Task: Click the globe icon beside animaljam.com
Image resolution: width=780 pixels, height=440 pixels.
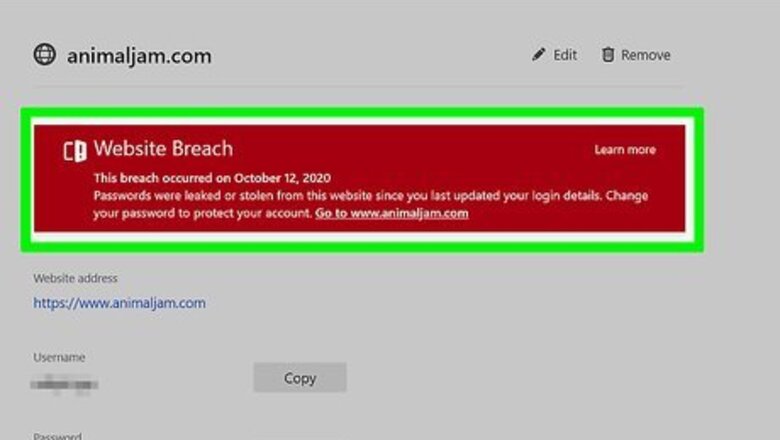Action: coord(45,55)
